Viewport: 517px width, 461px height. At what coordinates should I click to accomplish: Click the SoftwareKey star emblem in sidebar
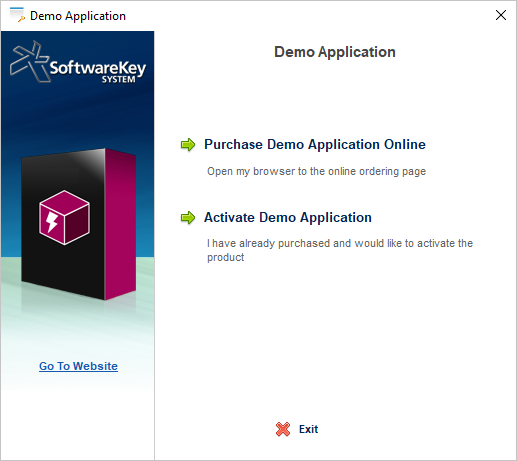30,61
